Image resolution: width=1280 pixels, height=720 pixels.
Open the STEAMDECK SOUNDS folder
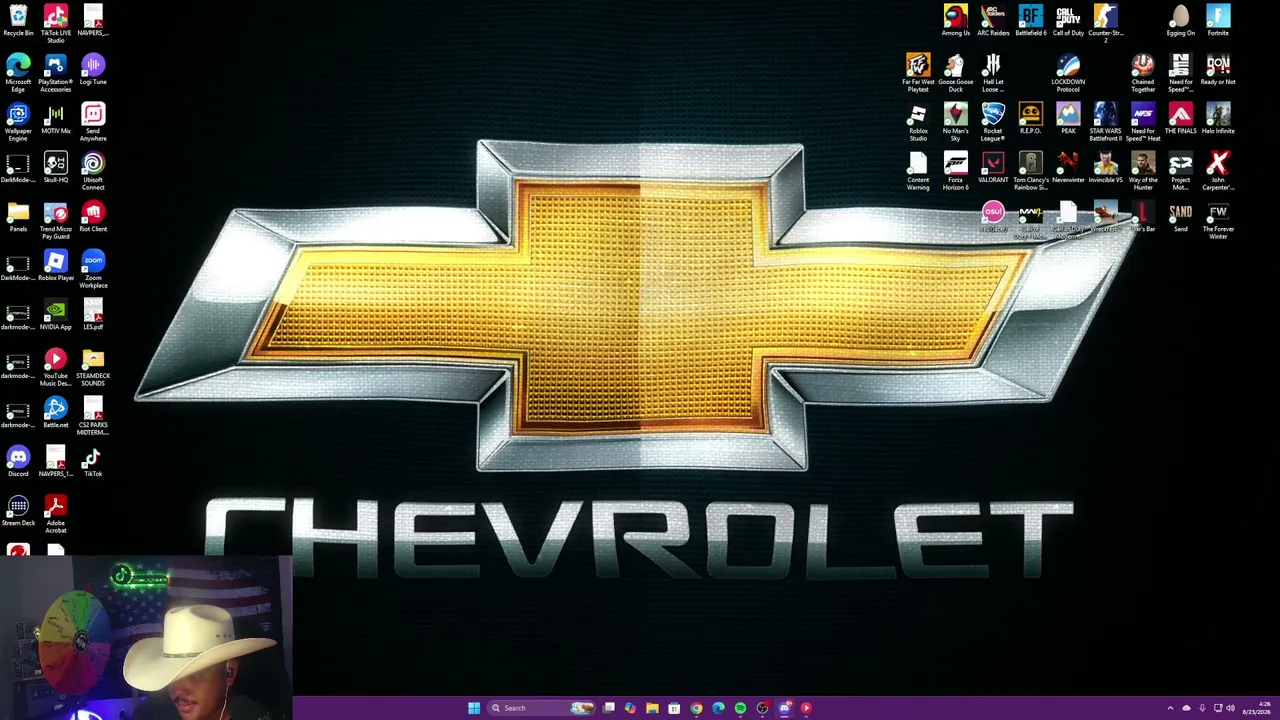coord(93,367)
